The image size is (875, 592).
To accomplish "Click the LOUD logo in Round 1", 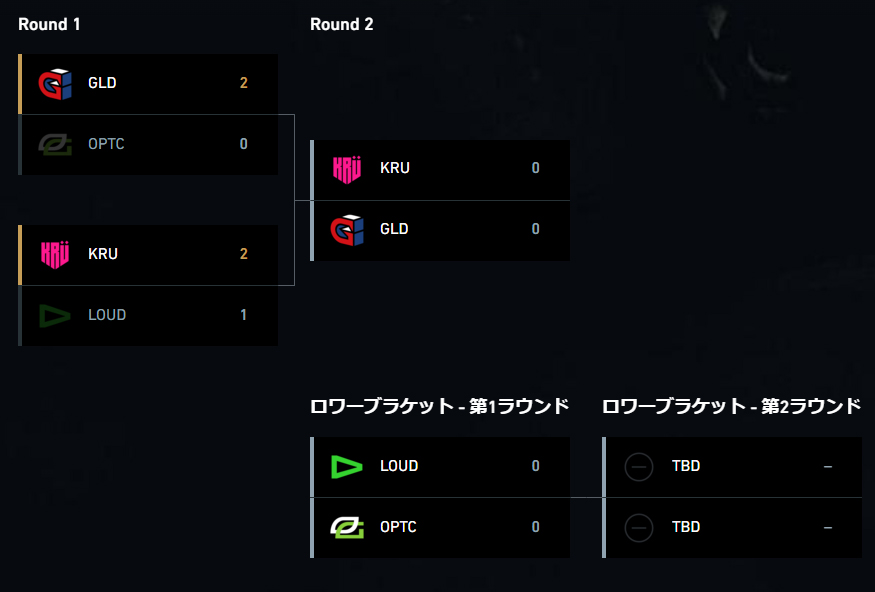I will pyautogui.click(x=55, y=316).
